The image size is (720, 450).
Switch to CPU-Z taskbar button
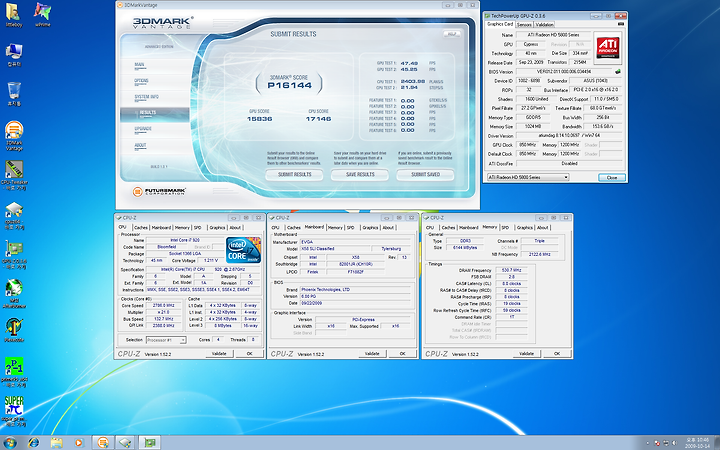point(125,443)
